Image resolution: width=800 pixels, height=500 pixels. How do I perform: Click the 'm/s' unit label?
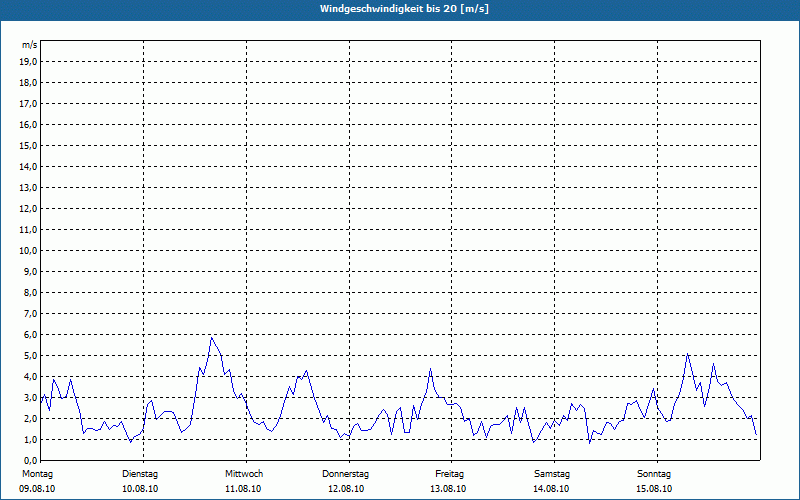(x=29, y=45)
